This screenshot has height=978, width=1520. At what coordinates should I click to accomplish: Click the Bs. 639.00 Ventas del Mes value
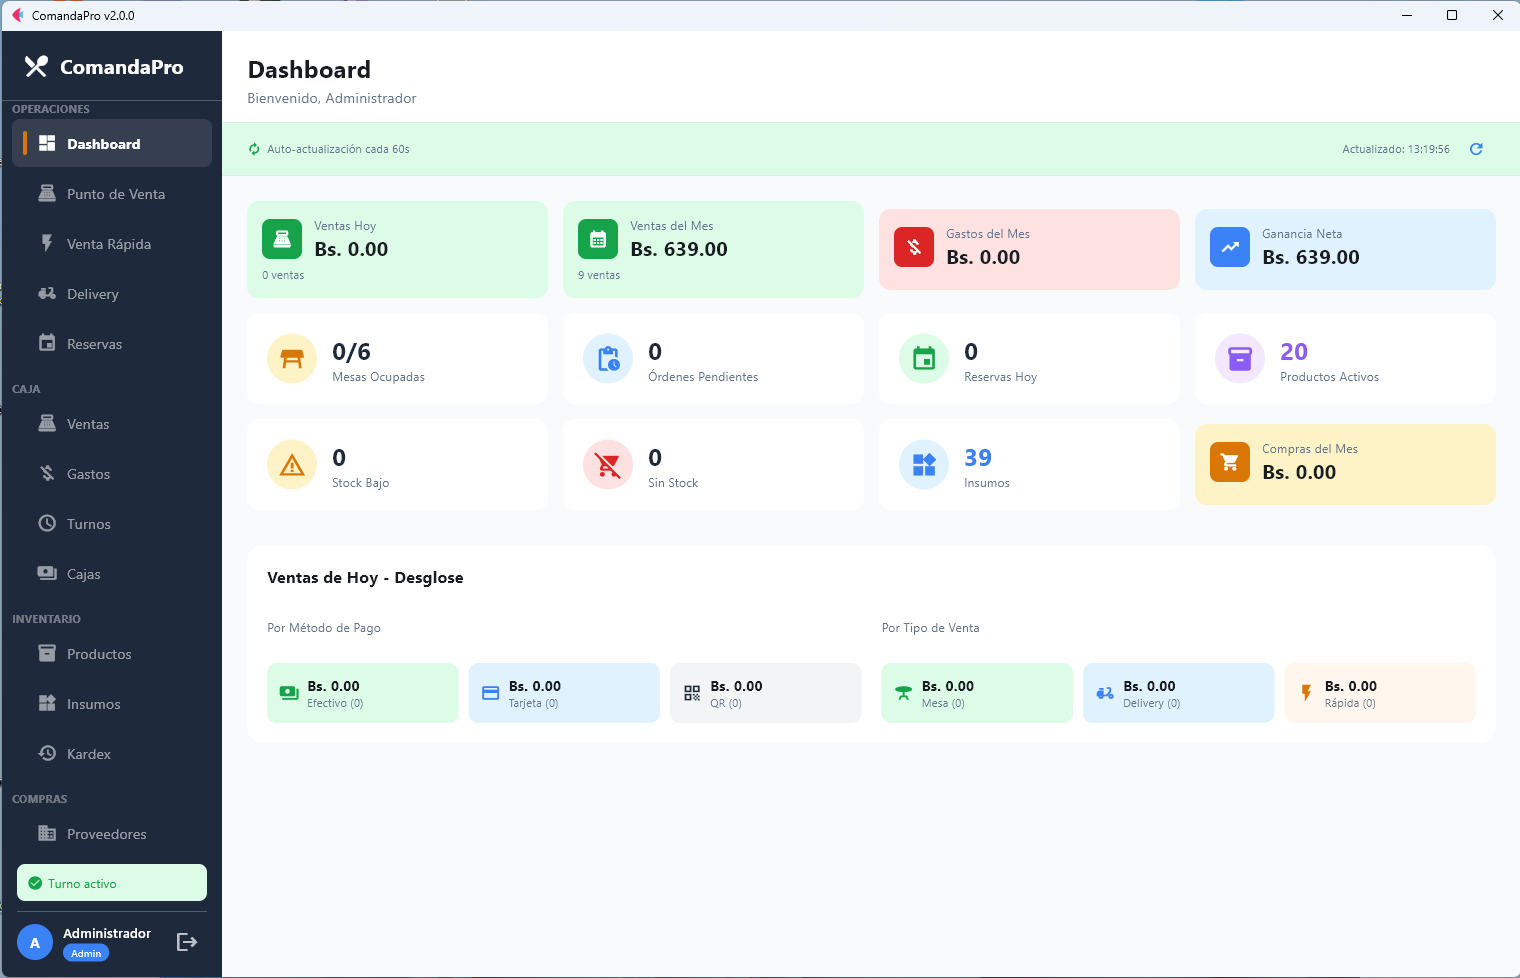pos(679,249)
